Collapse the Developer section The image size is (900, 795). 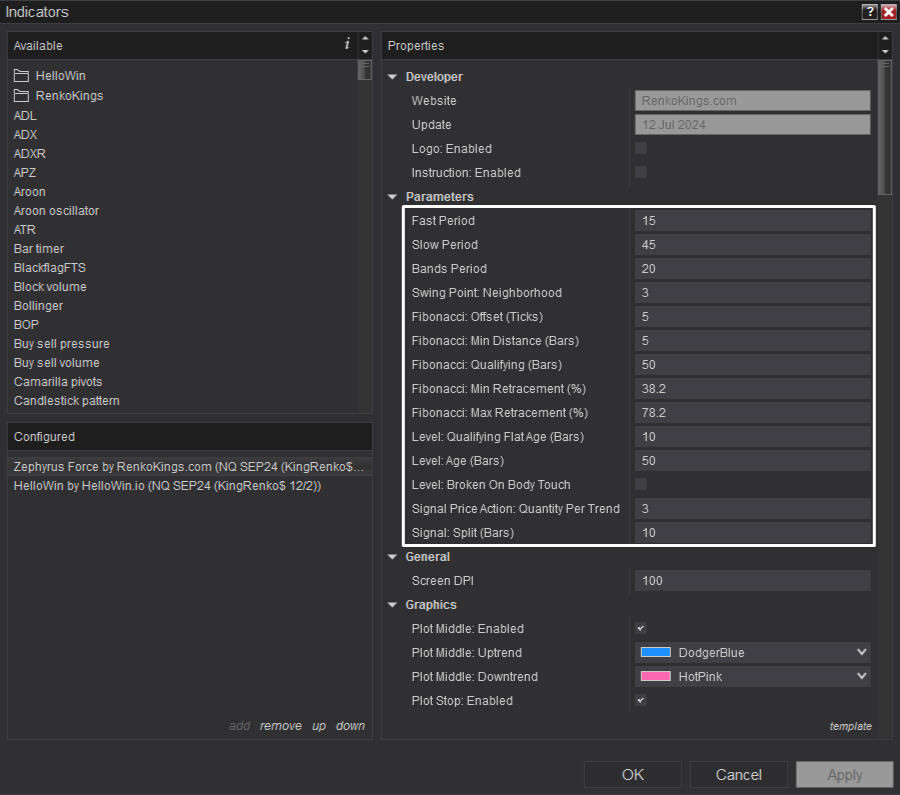pyautogui.click(x=393, y=77)
